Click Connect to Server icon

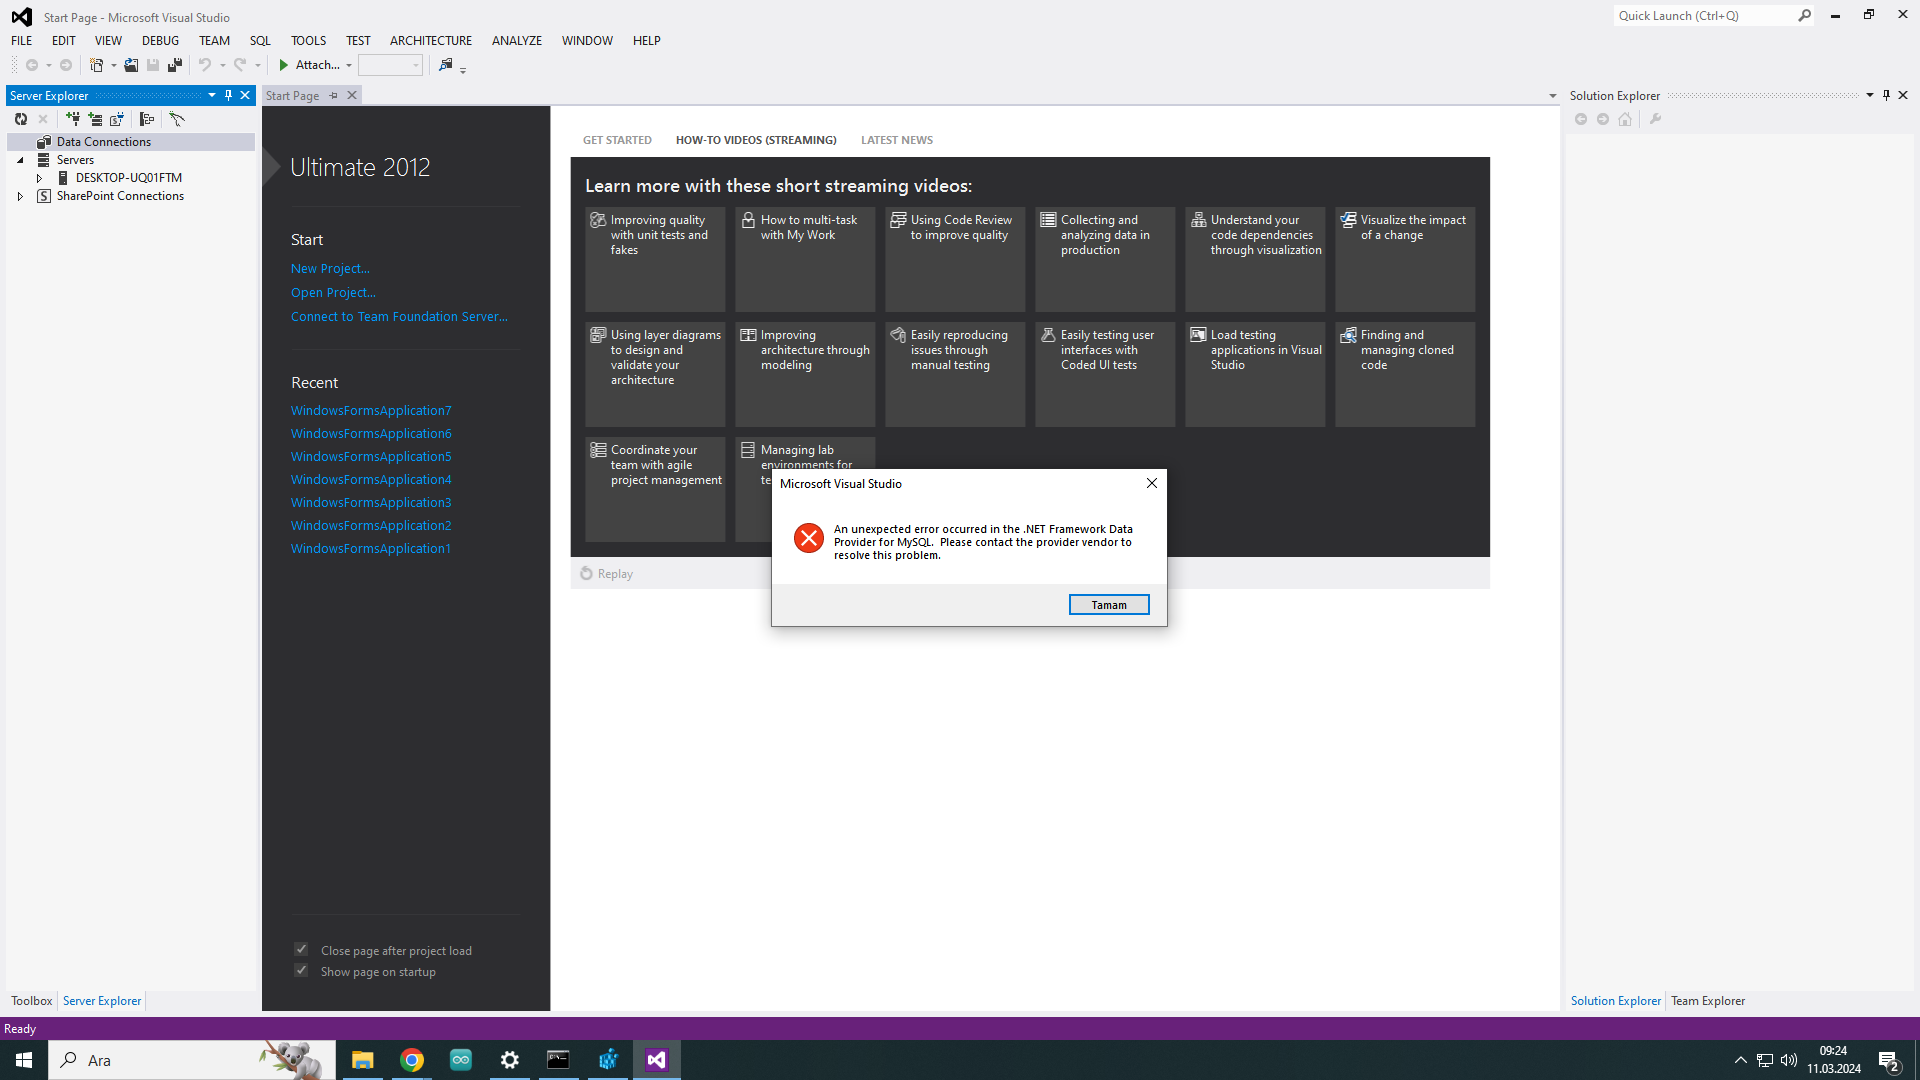pos(95,119)
